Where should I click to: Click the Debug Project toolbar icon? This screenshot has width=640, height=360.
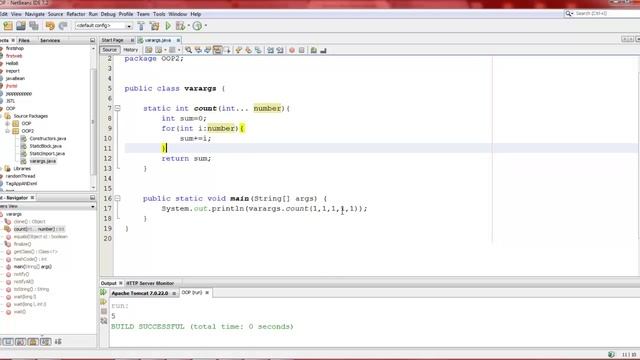tap(180, 26)
